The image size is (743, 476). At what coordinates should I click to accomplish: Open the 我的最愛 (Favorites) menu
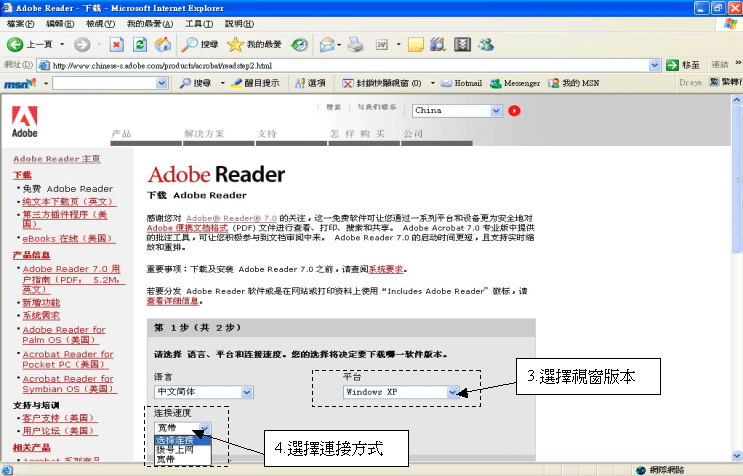tap(150, 24)
